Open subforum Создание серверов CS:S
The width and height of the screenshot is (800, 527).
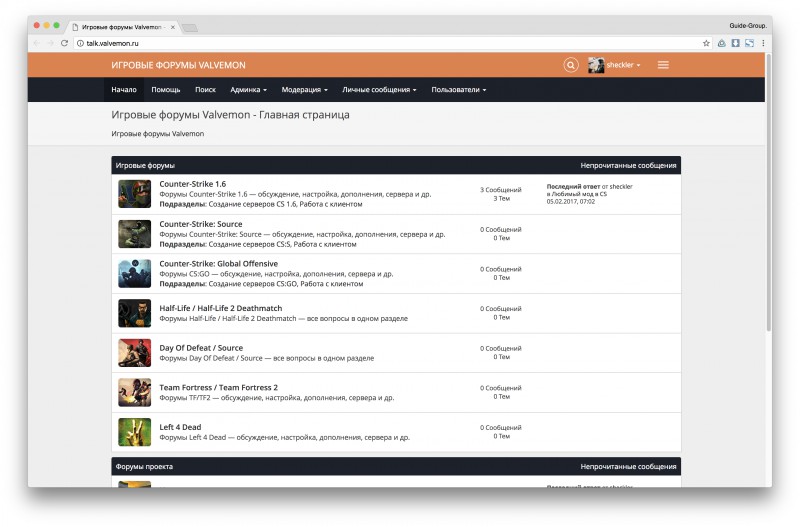coord(249,244)
